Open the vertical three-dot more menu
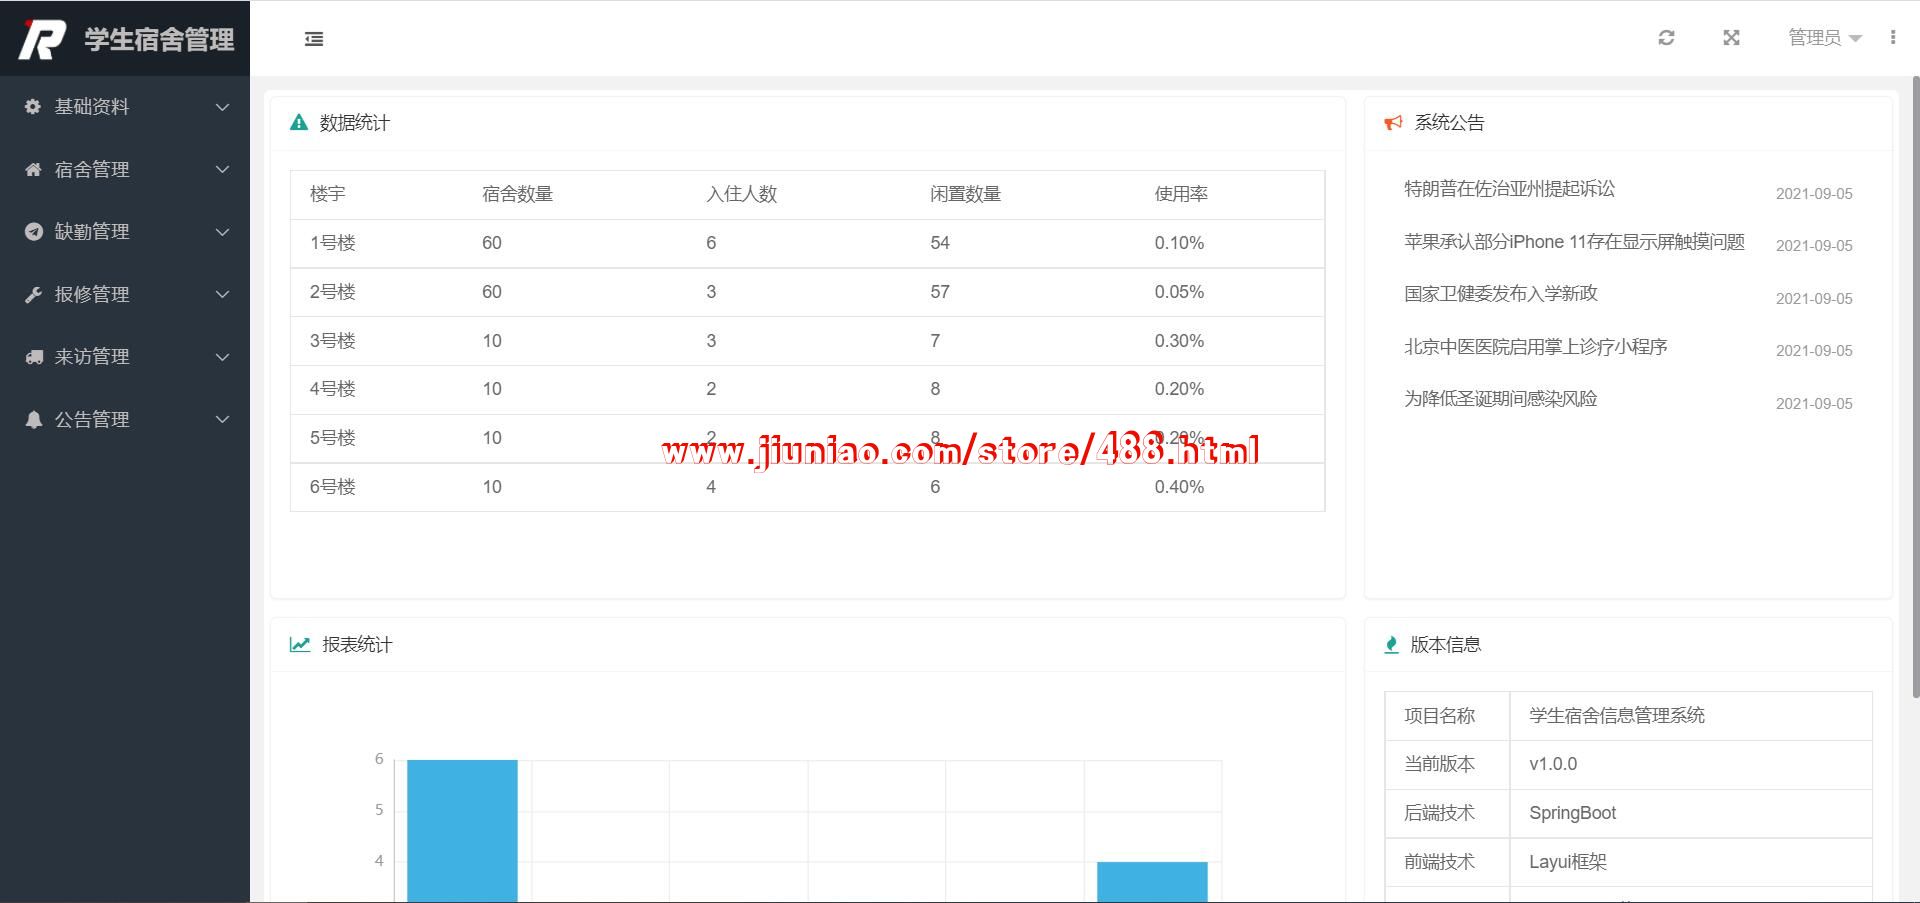Viewport: 1920px width, 903px height. (x=1893, y=38)
